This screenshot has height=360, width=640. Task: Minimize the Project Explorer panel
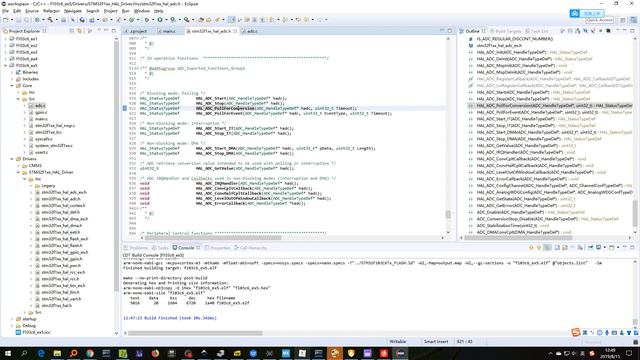click(106, 31)
